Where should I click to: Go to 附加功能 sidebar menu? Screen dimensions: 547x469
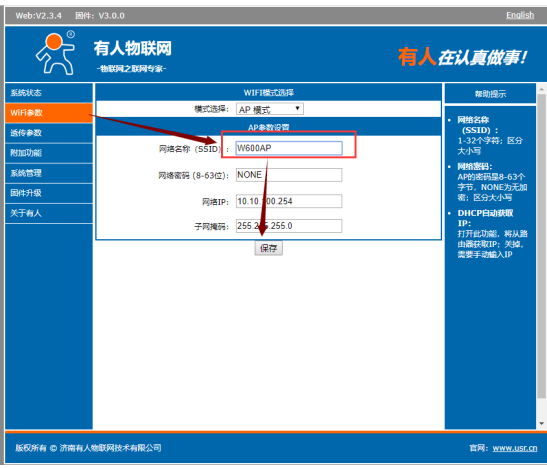(49, 153)
